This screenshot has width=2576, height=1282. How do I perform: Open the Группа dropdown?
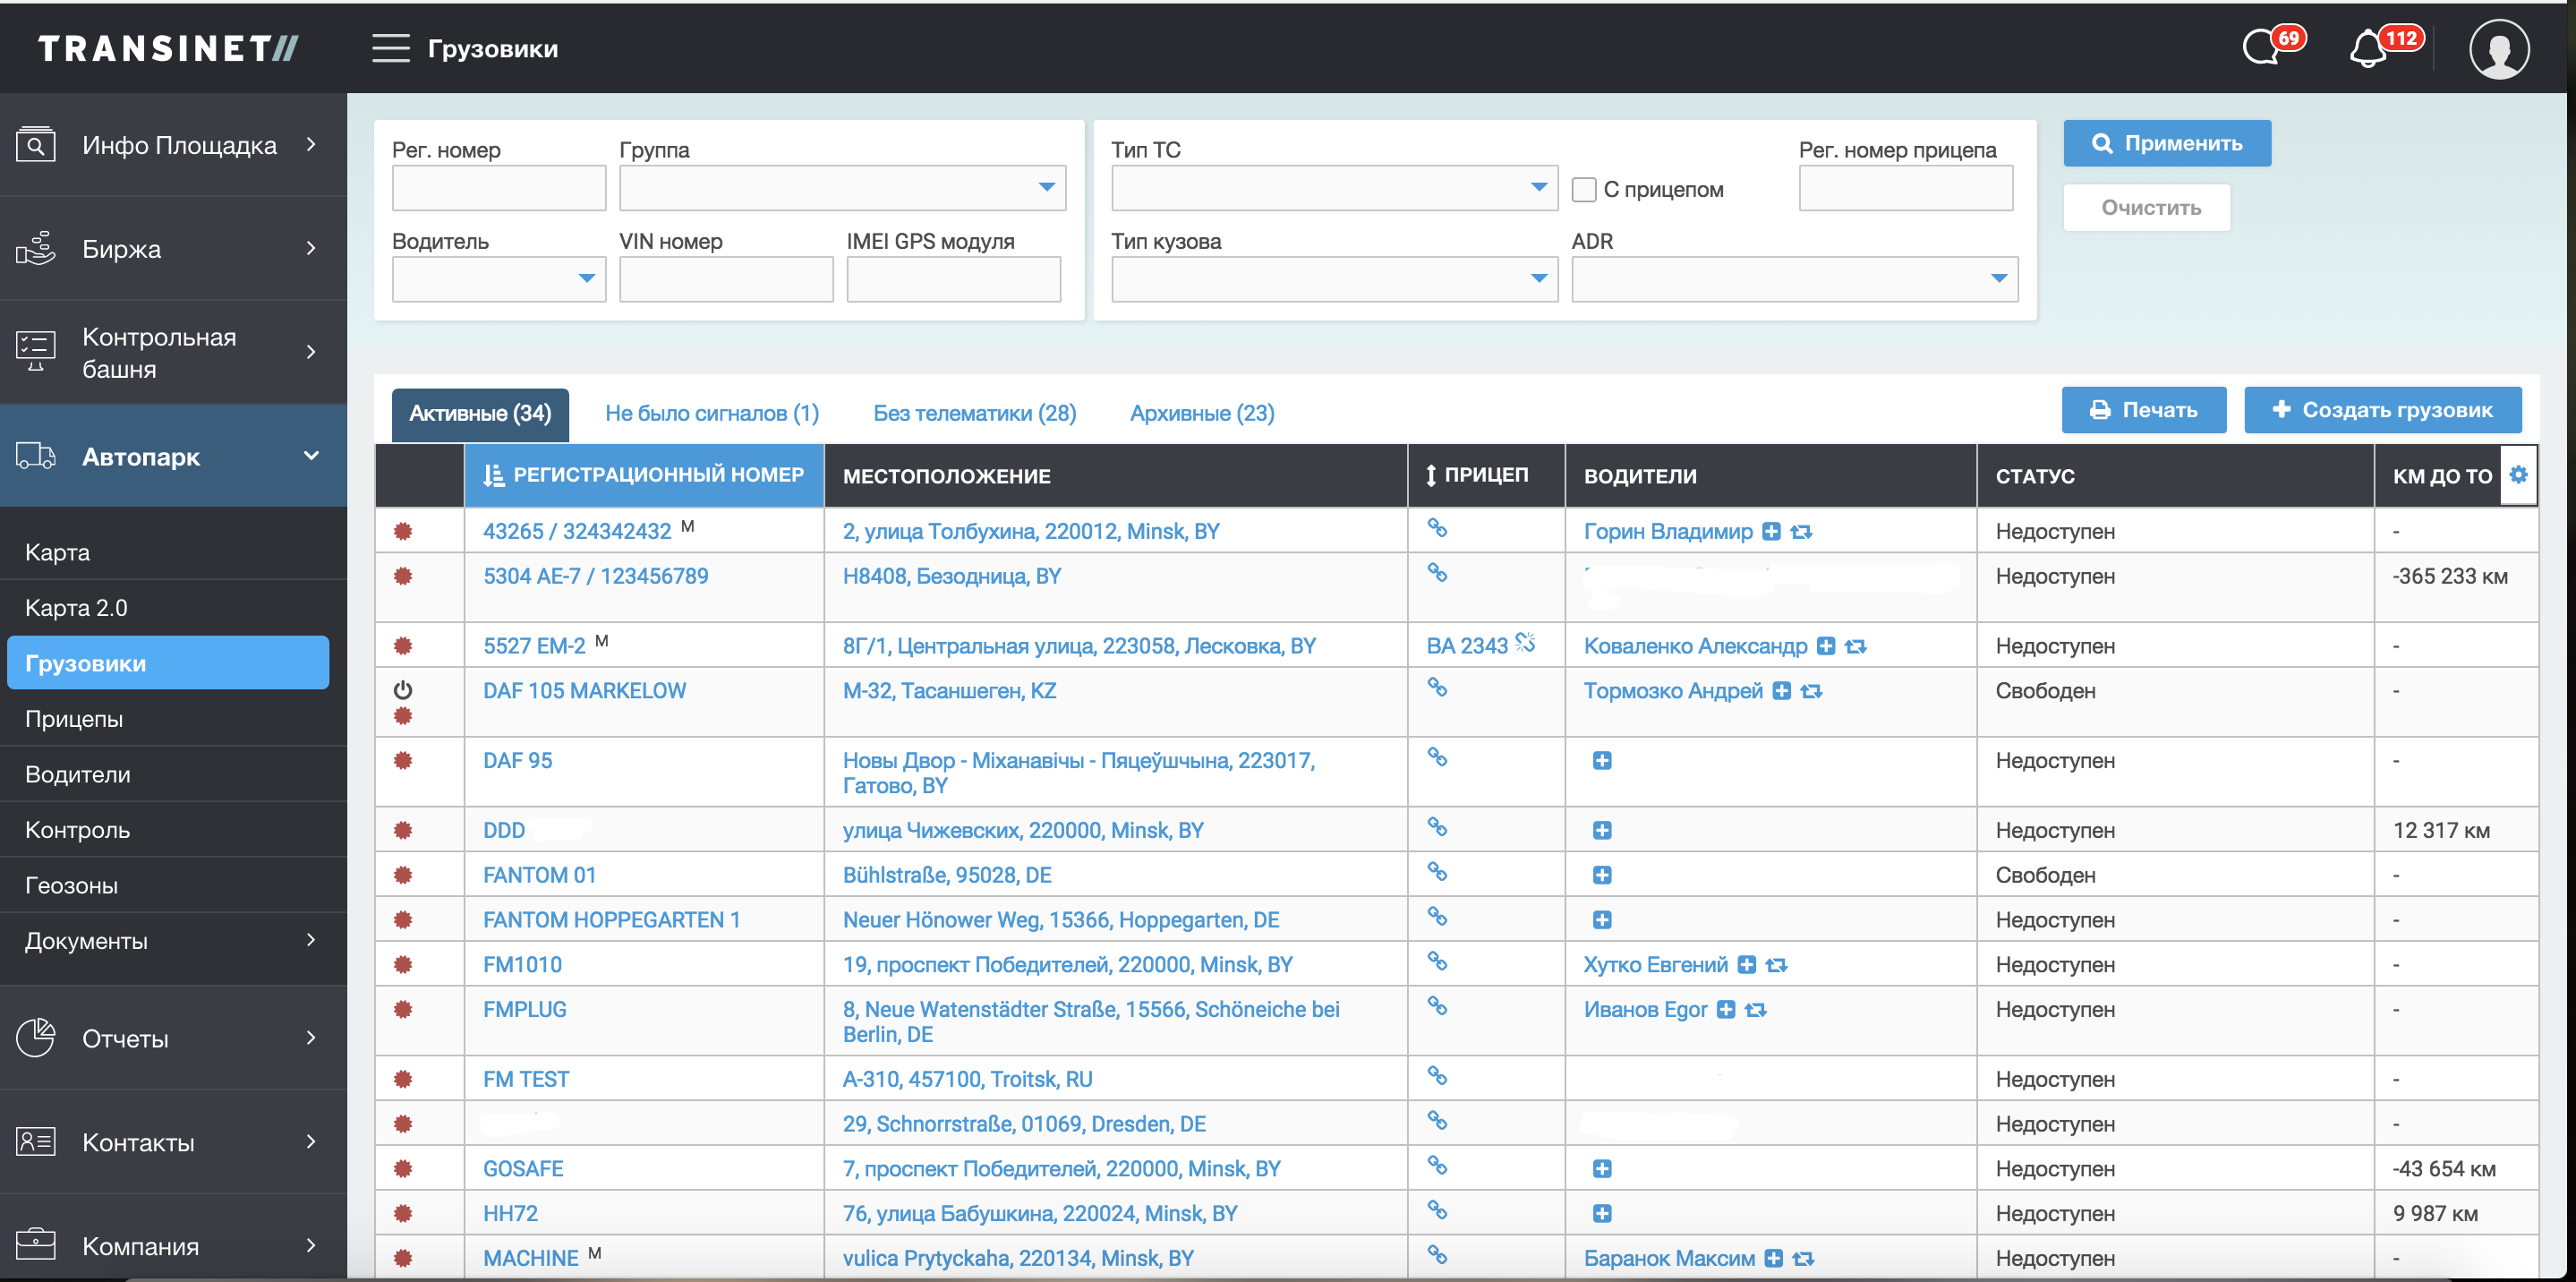pos(842,188)
